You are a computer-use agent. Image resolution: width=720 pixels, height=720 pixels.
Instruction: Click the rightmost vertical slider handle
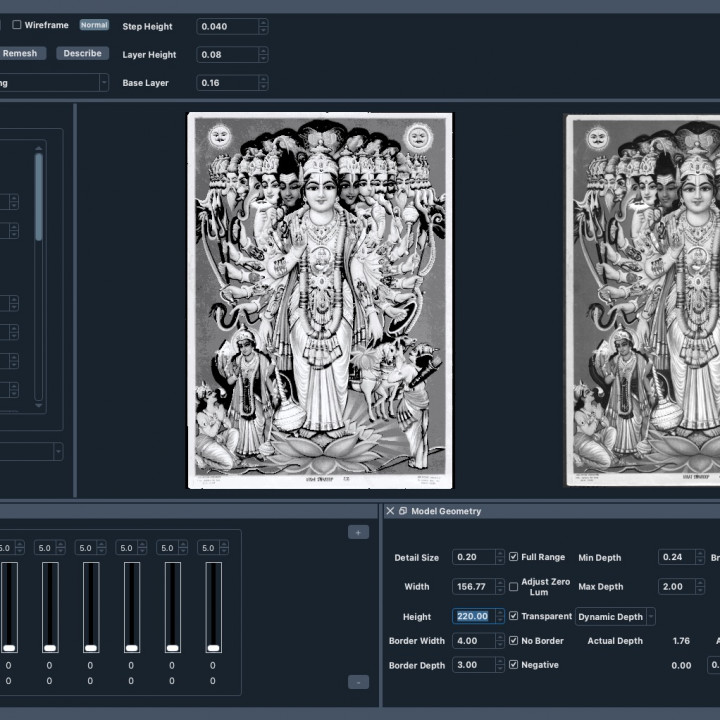point(213,648)
